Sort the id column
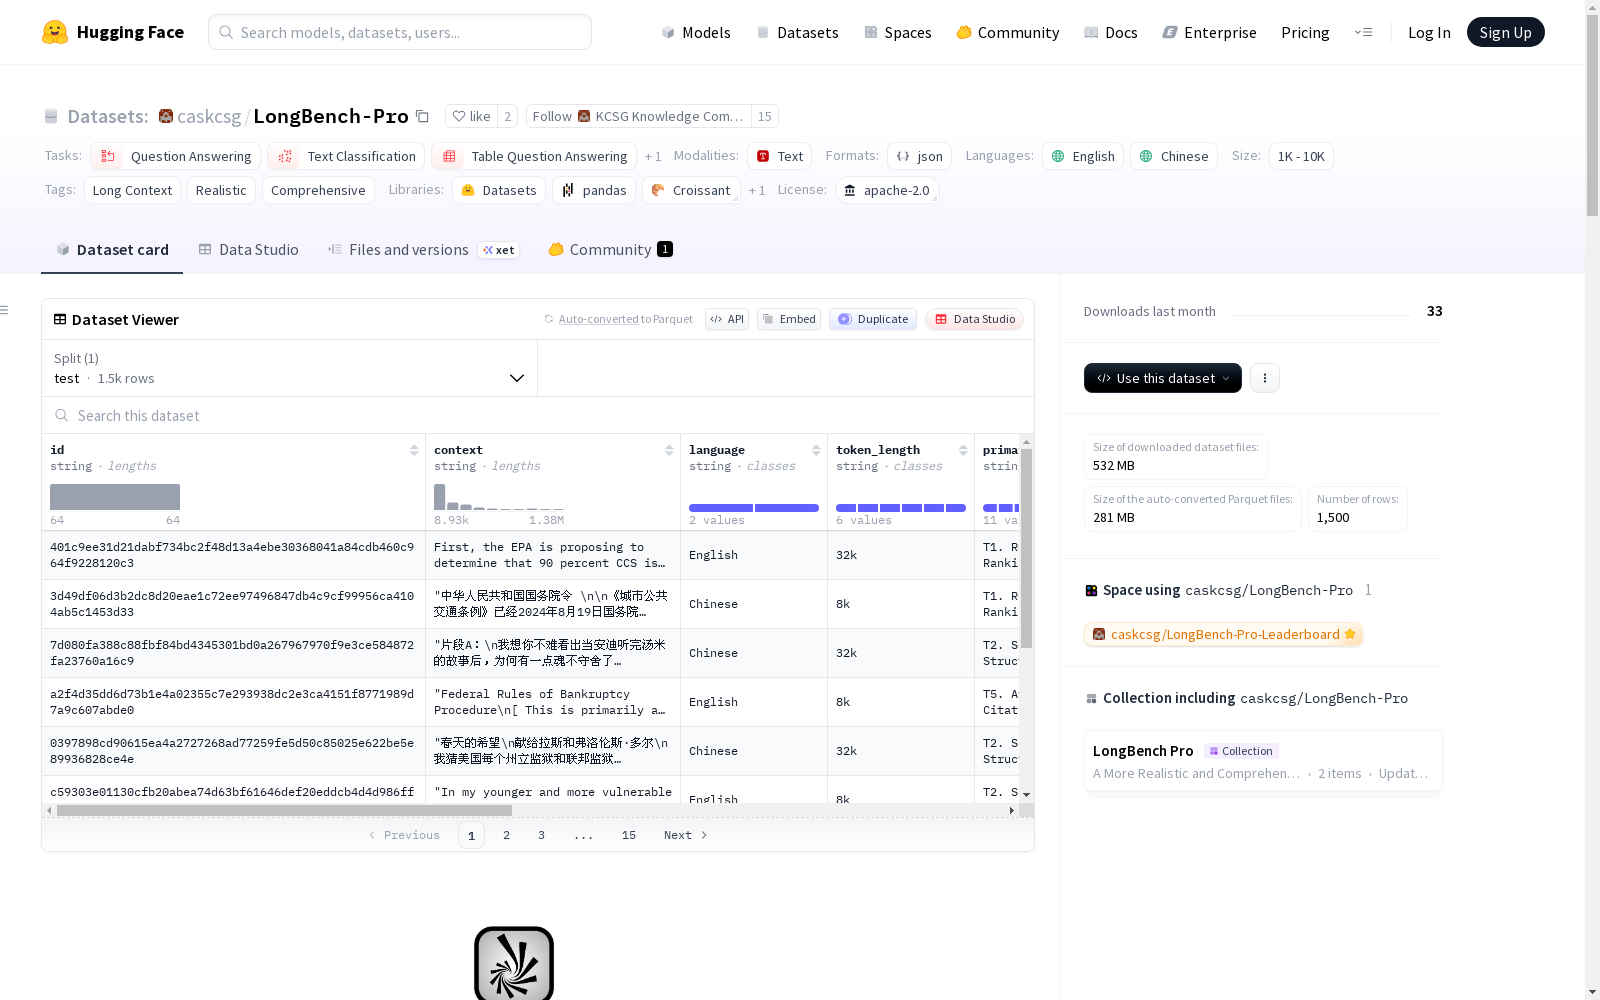Viewport: 1600px width, 1000px height. click(414, 450)
